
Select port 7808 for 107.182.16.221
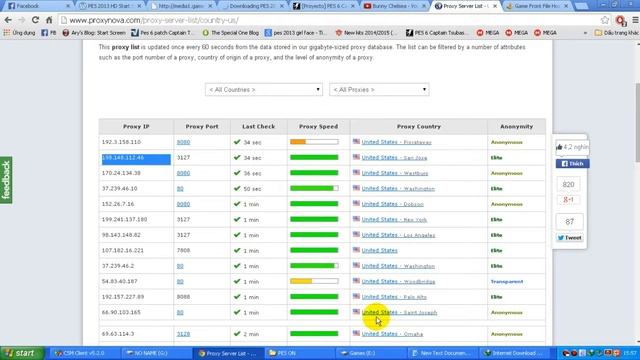(183, 250)
